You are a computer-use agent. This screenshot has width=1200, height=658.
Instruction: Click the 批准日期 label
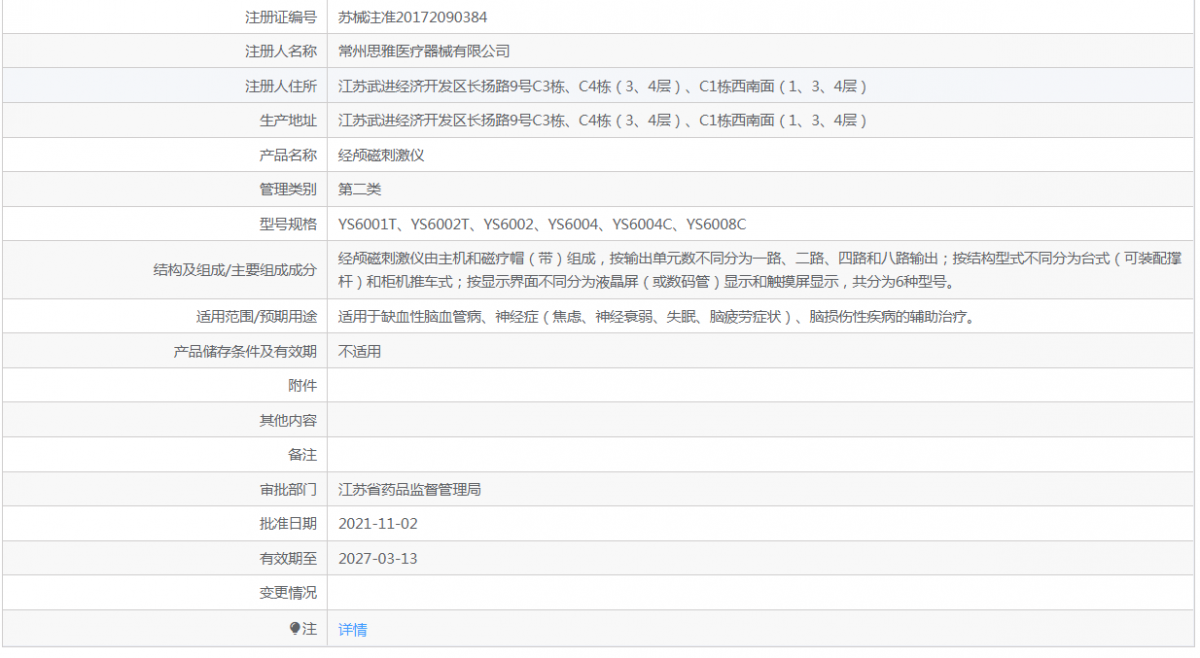[x=288, y=524]
